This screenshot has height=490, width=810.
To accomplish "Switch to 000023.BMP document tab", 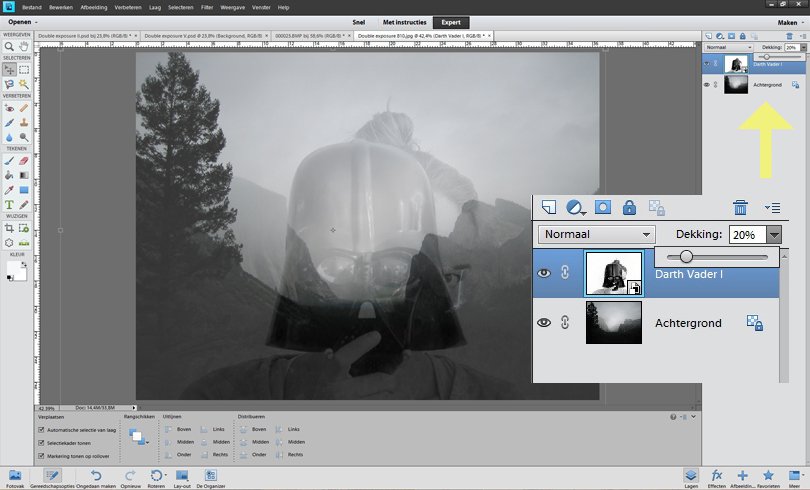I will (x=309, y=36).
